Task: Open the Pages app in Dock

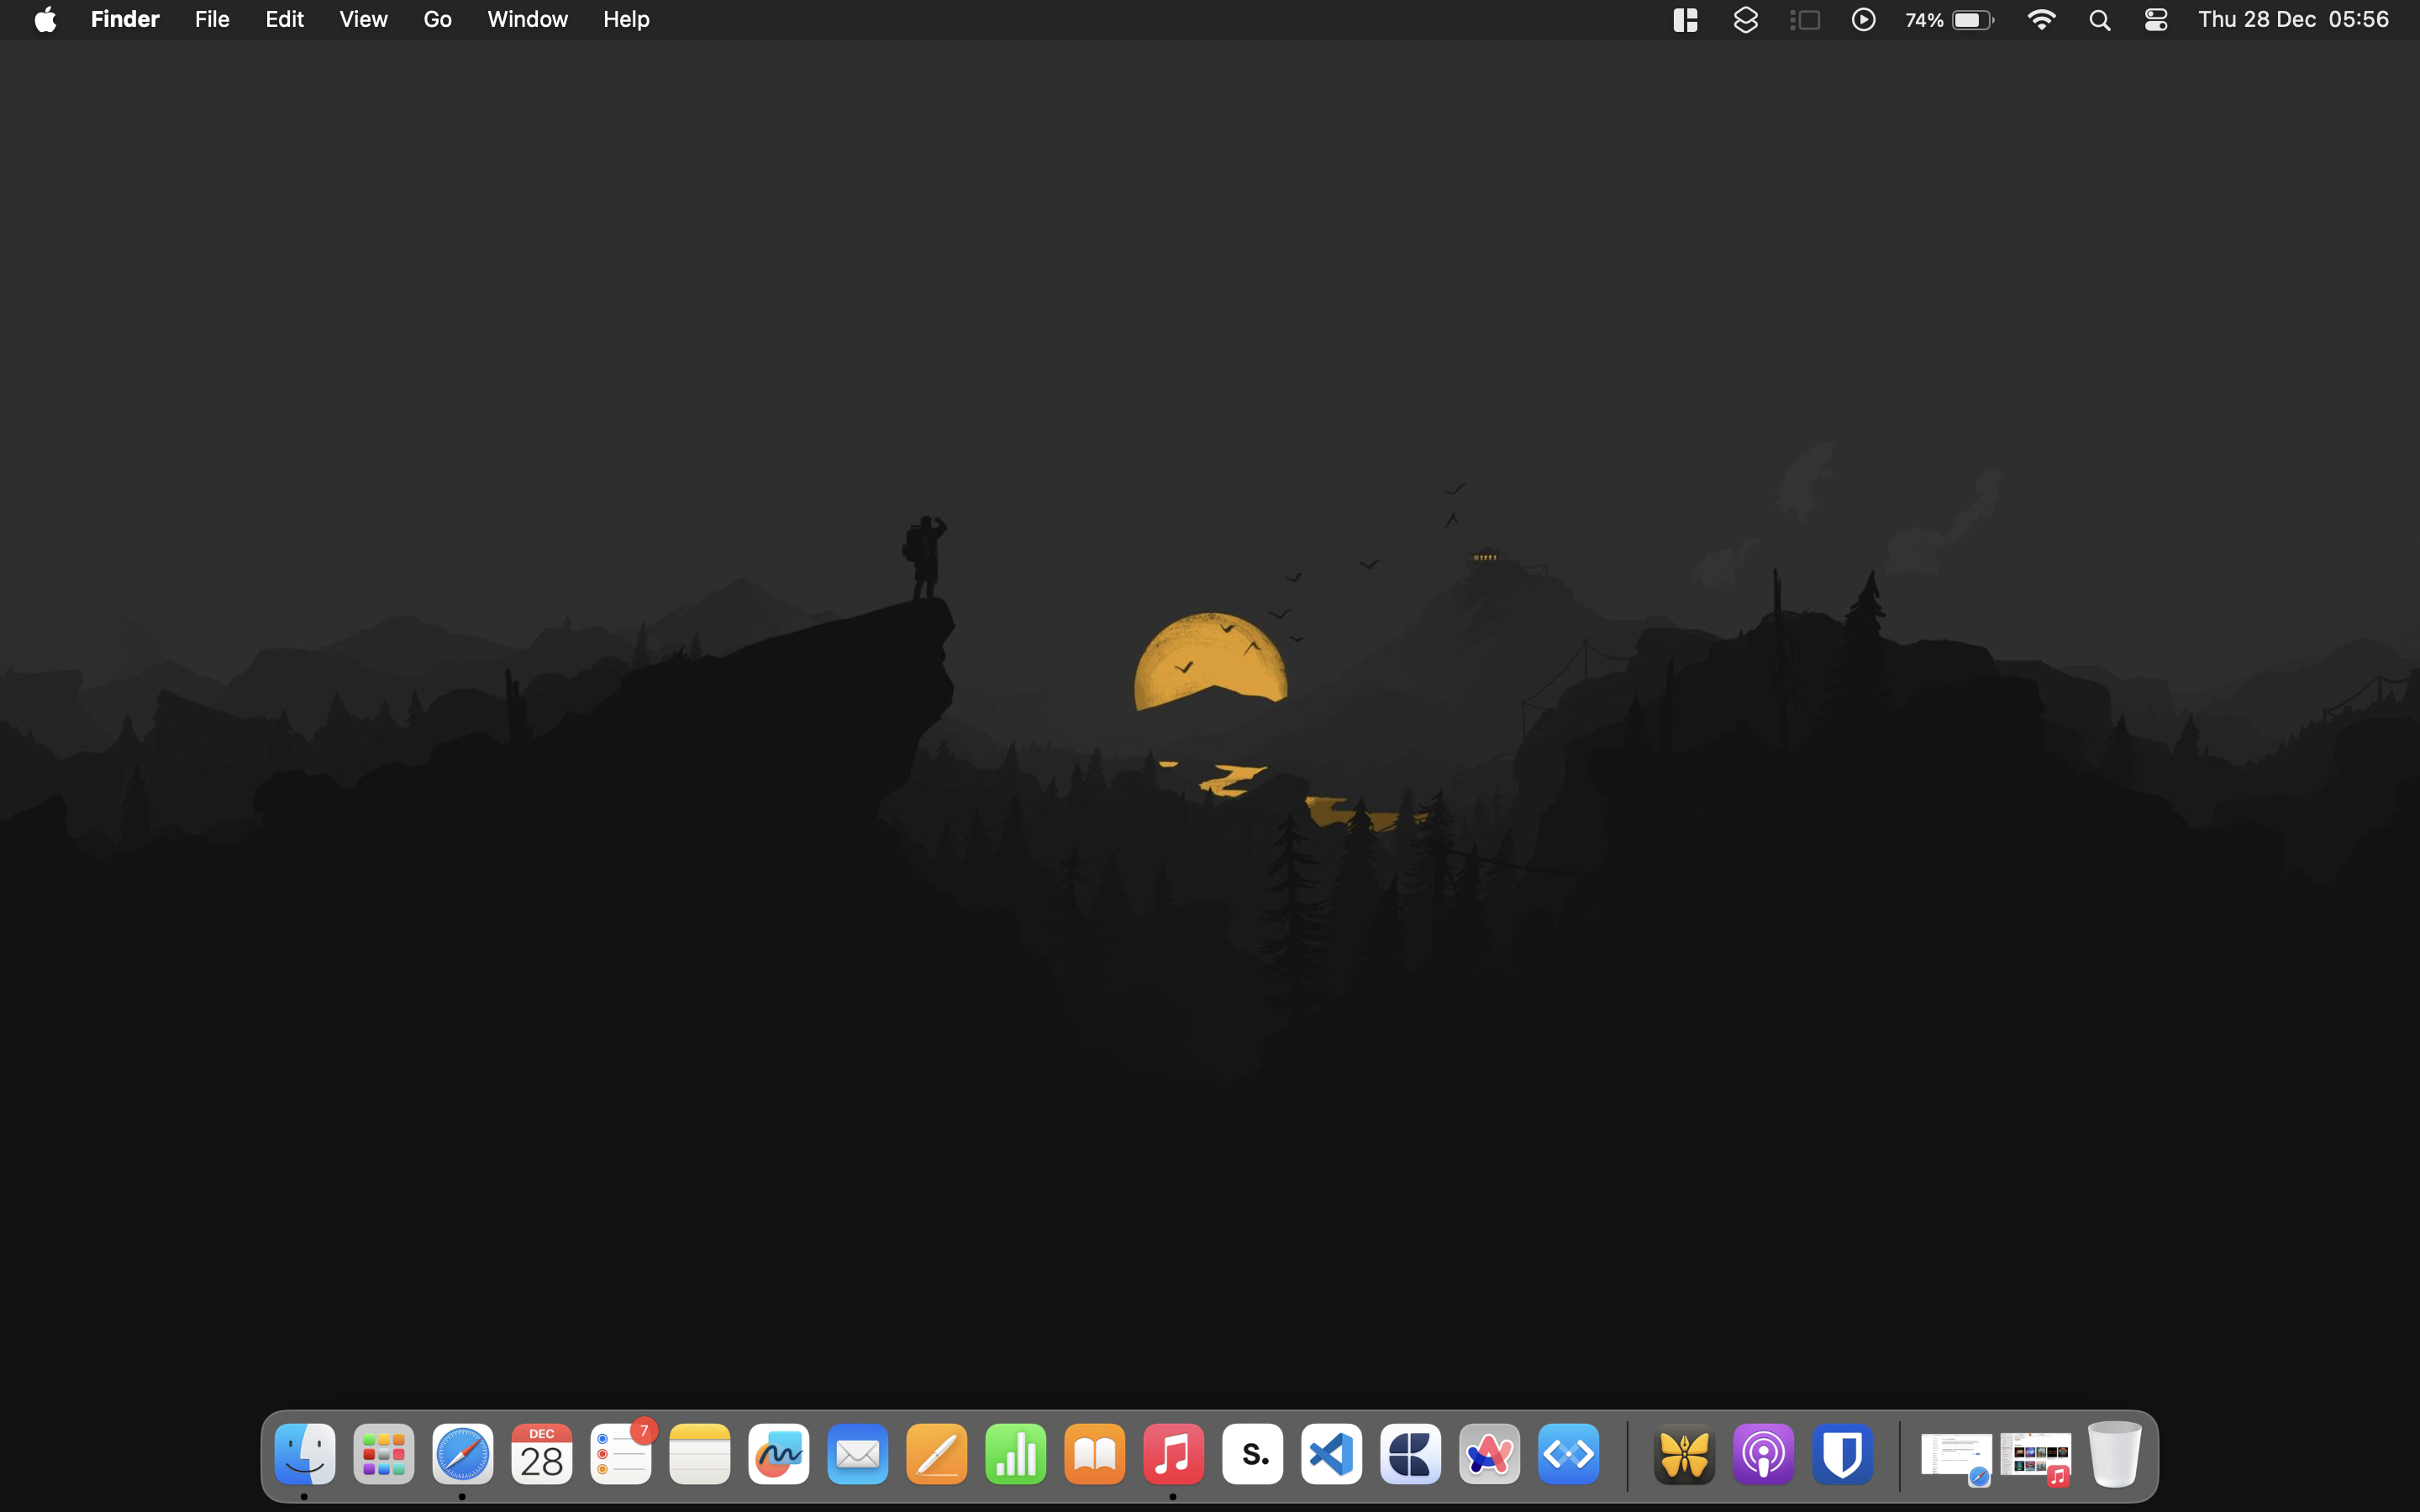Action: 936,1454
